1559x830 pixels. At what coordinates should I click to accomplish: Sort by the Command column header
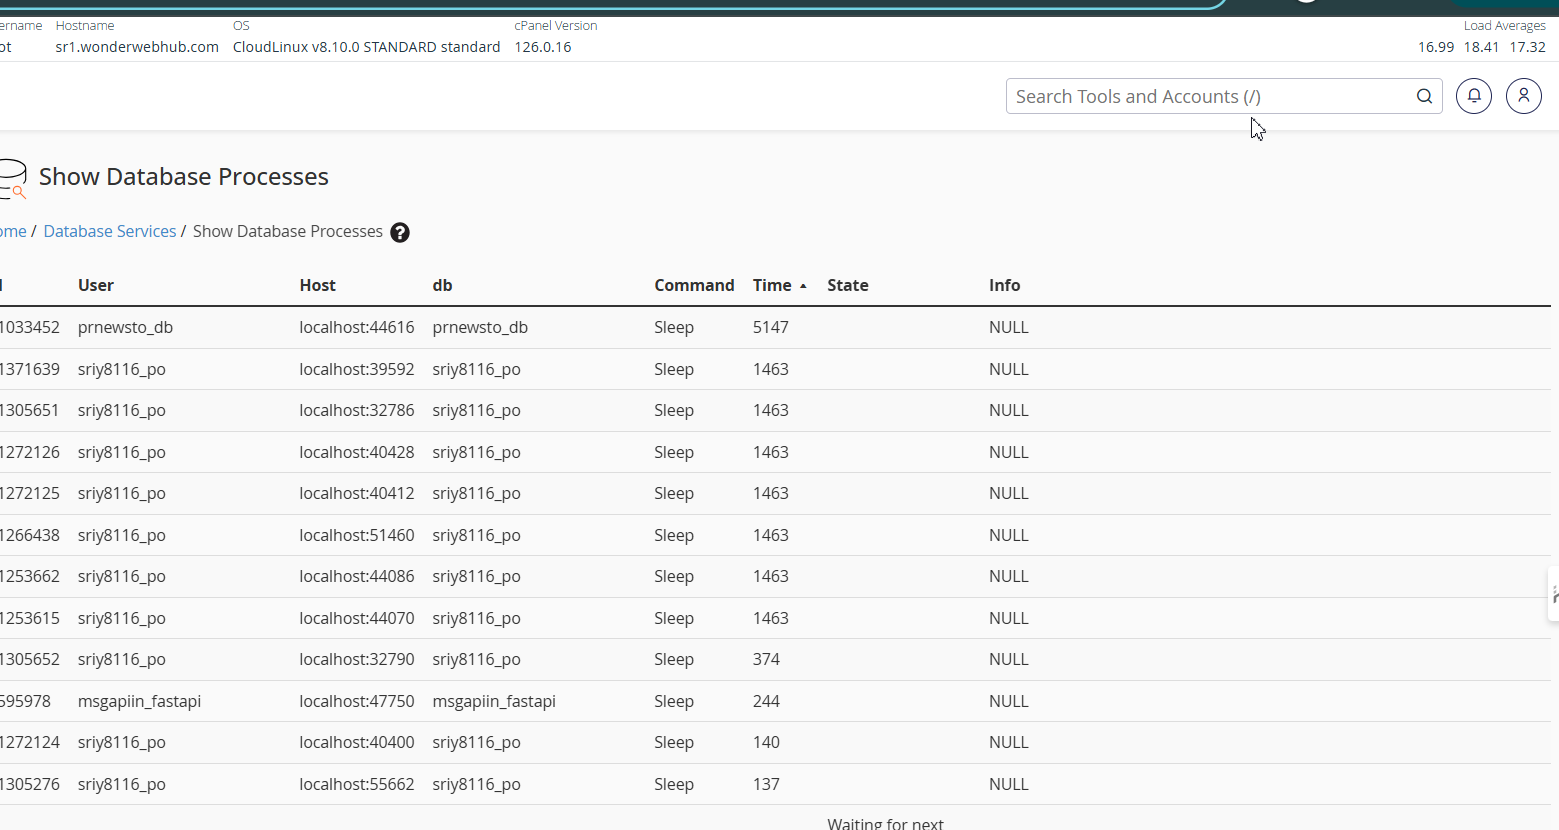pos(694,285)
